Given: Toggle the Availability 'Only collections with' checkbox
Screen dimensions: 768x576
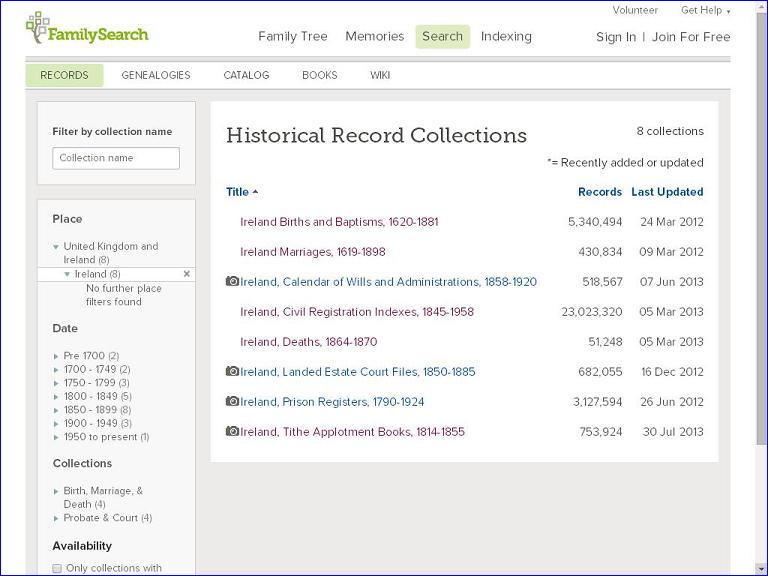Looking at the screenshot, I should tap(57, 568).
